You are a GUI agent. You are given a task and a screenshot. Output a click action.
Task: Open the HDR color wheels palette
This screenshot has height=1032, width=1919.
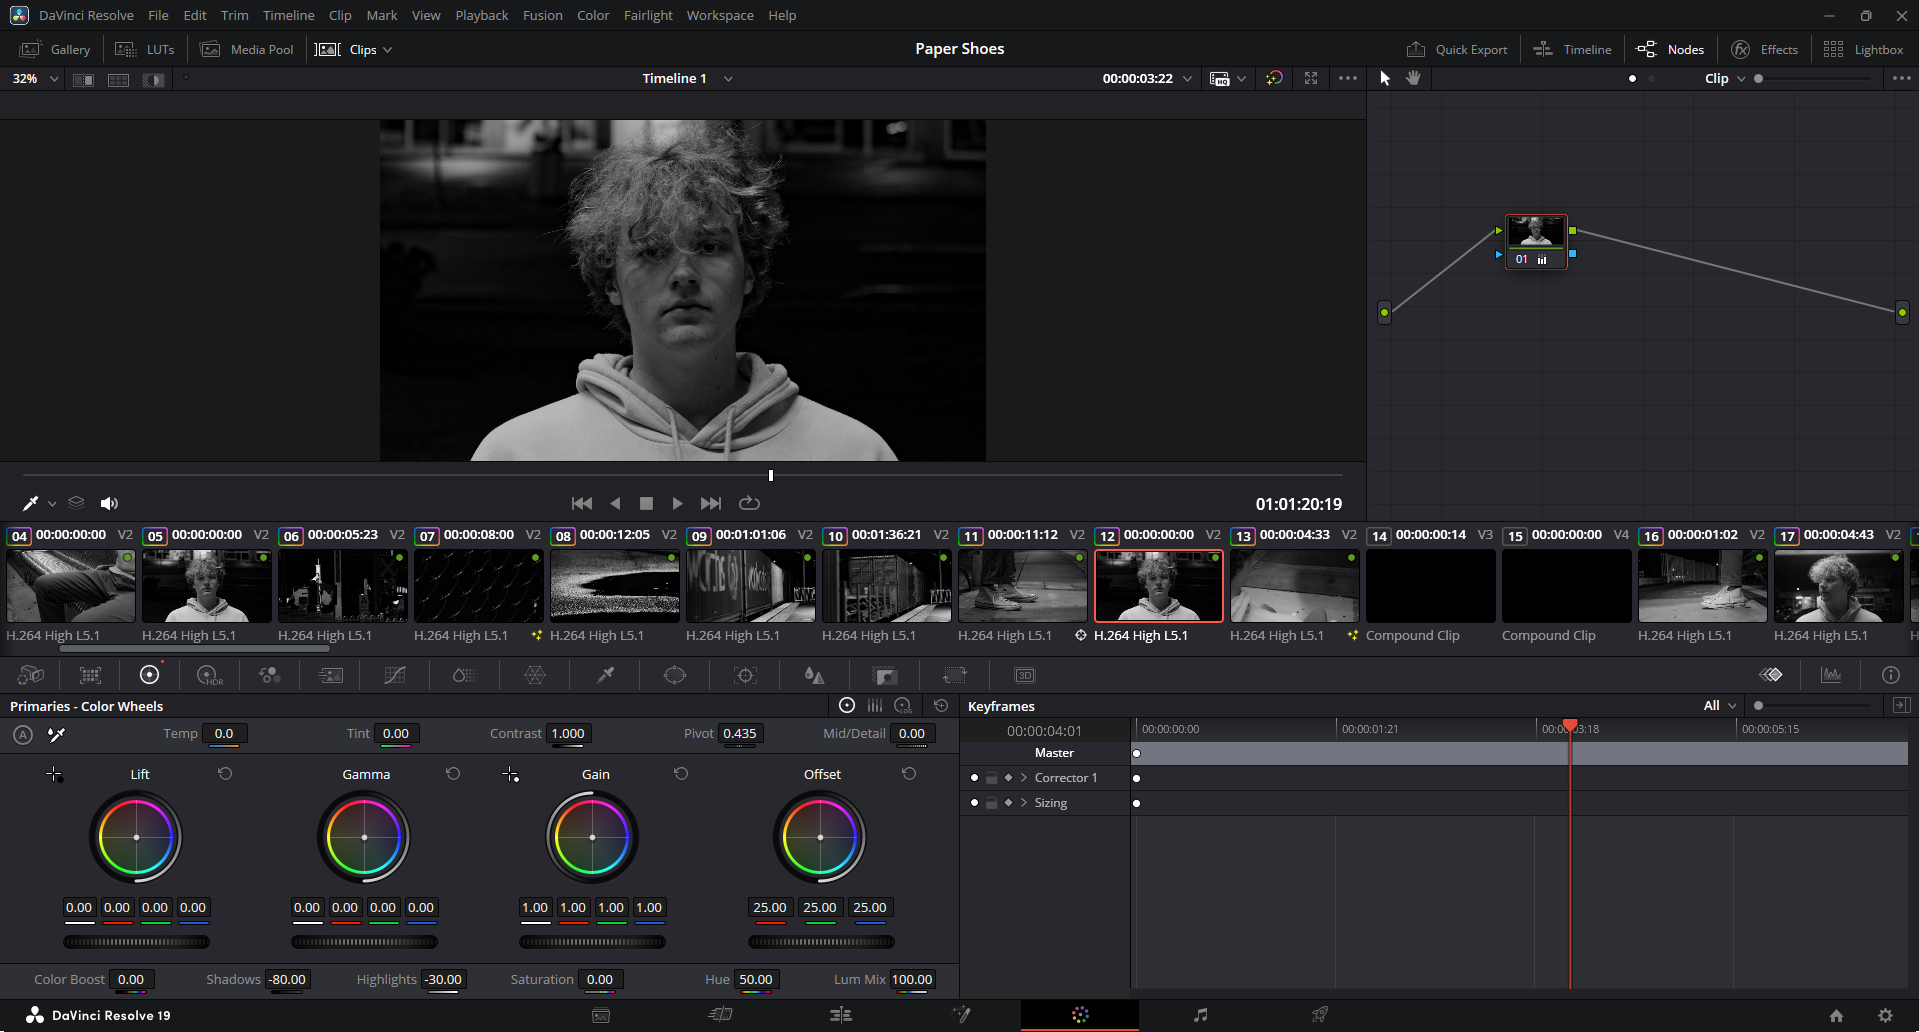click(x=210, y=676)
